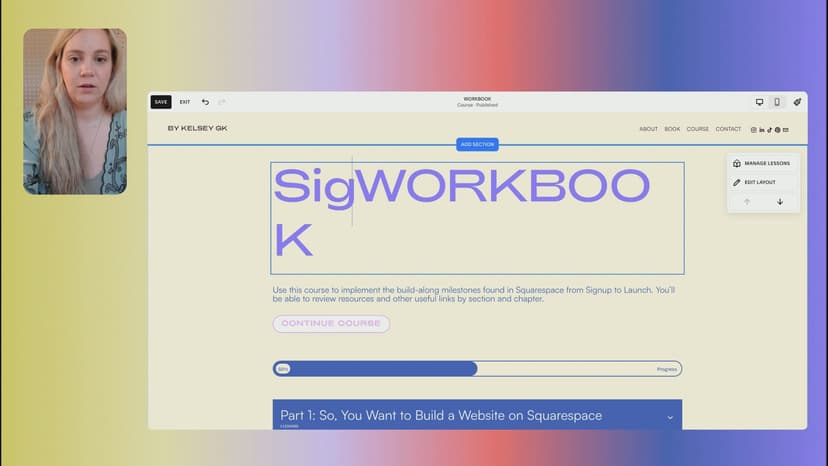The height and width of the screenshot is (466, 828).
Task: Move section up with arrow icon
Action: pos(746,202)
